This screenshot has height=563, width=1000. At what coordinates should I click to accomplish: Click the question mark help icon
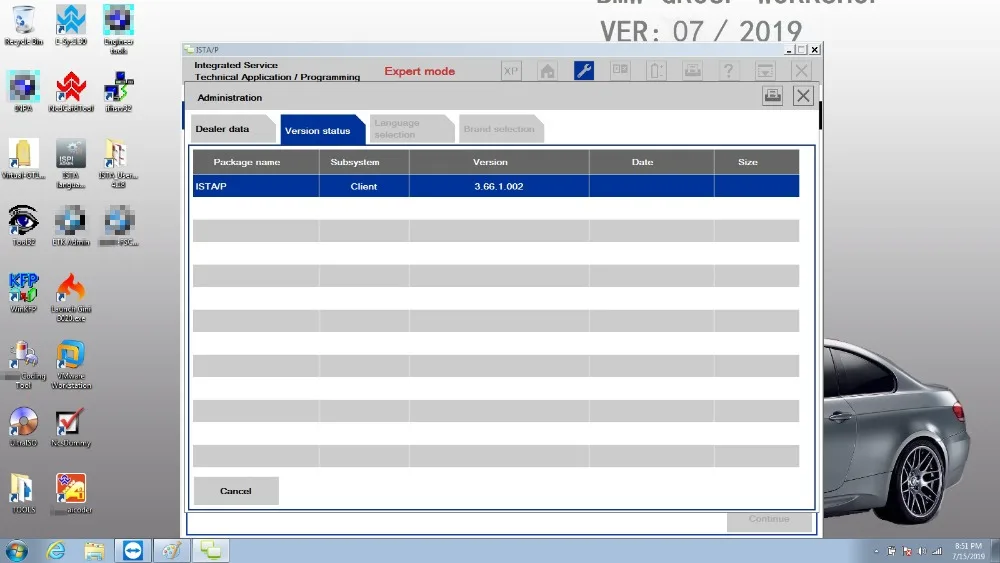click(x=728, y=70)
